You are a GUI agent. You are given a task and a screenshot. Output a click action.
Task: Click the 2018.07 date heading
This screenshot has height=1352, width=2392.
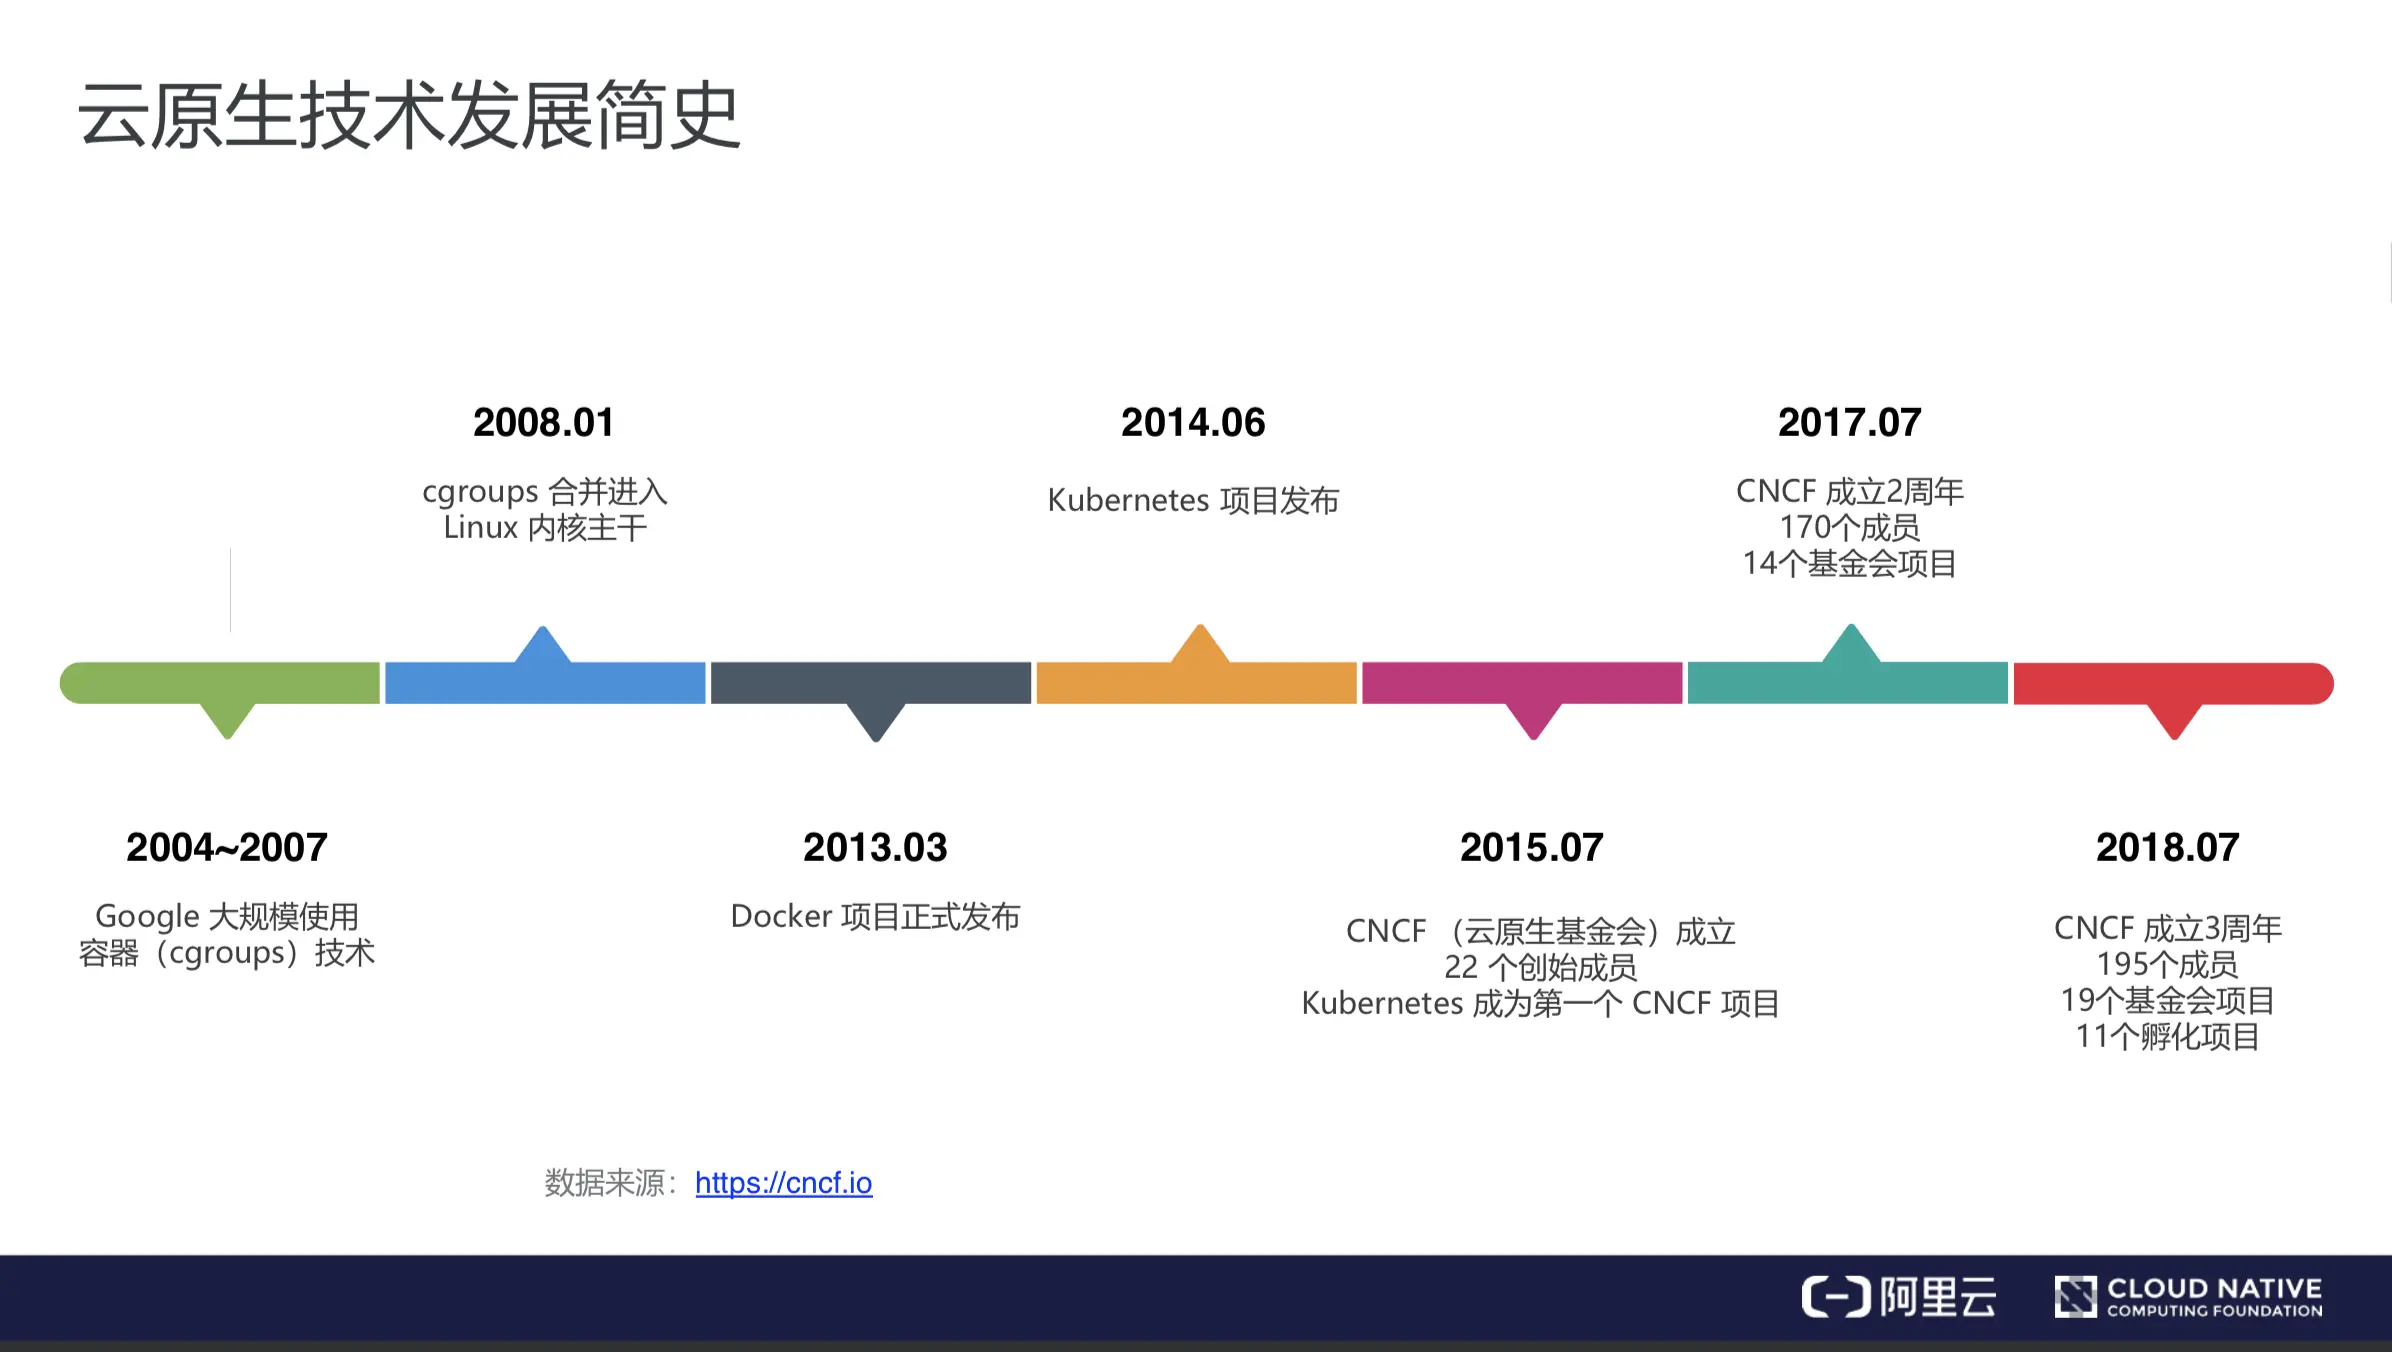tap(2167, 848)
